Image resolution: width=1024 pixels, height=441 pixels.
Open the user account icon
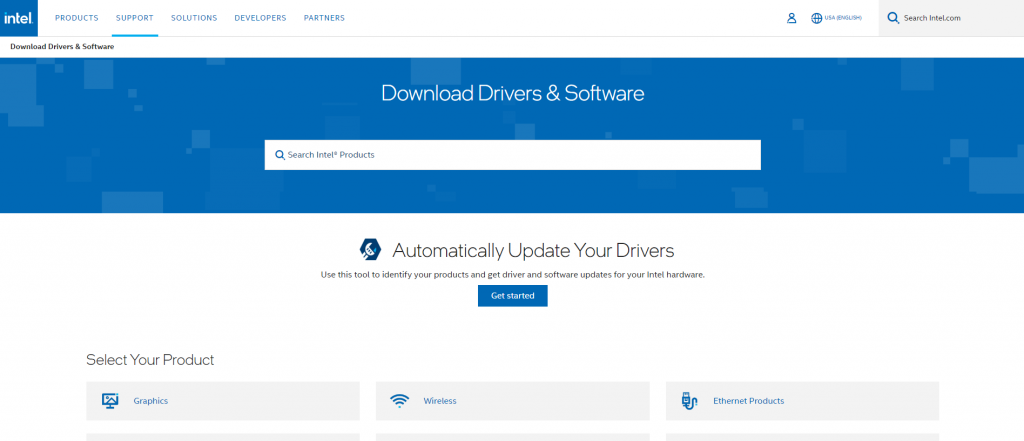click(792, 18)
